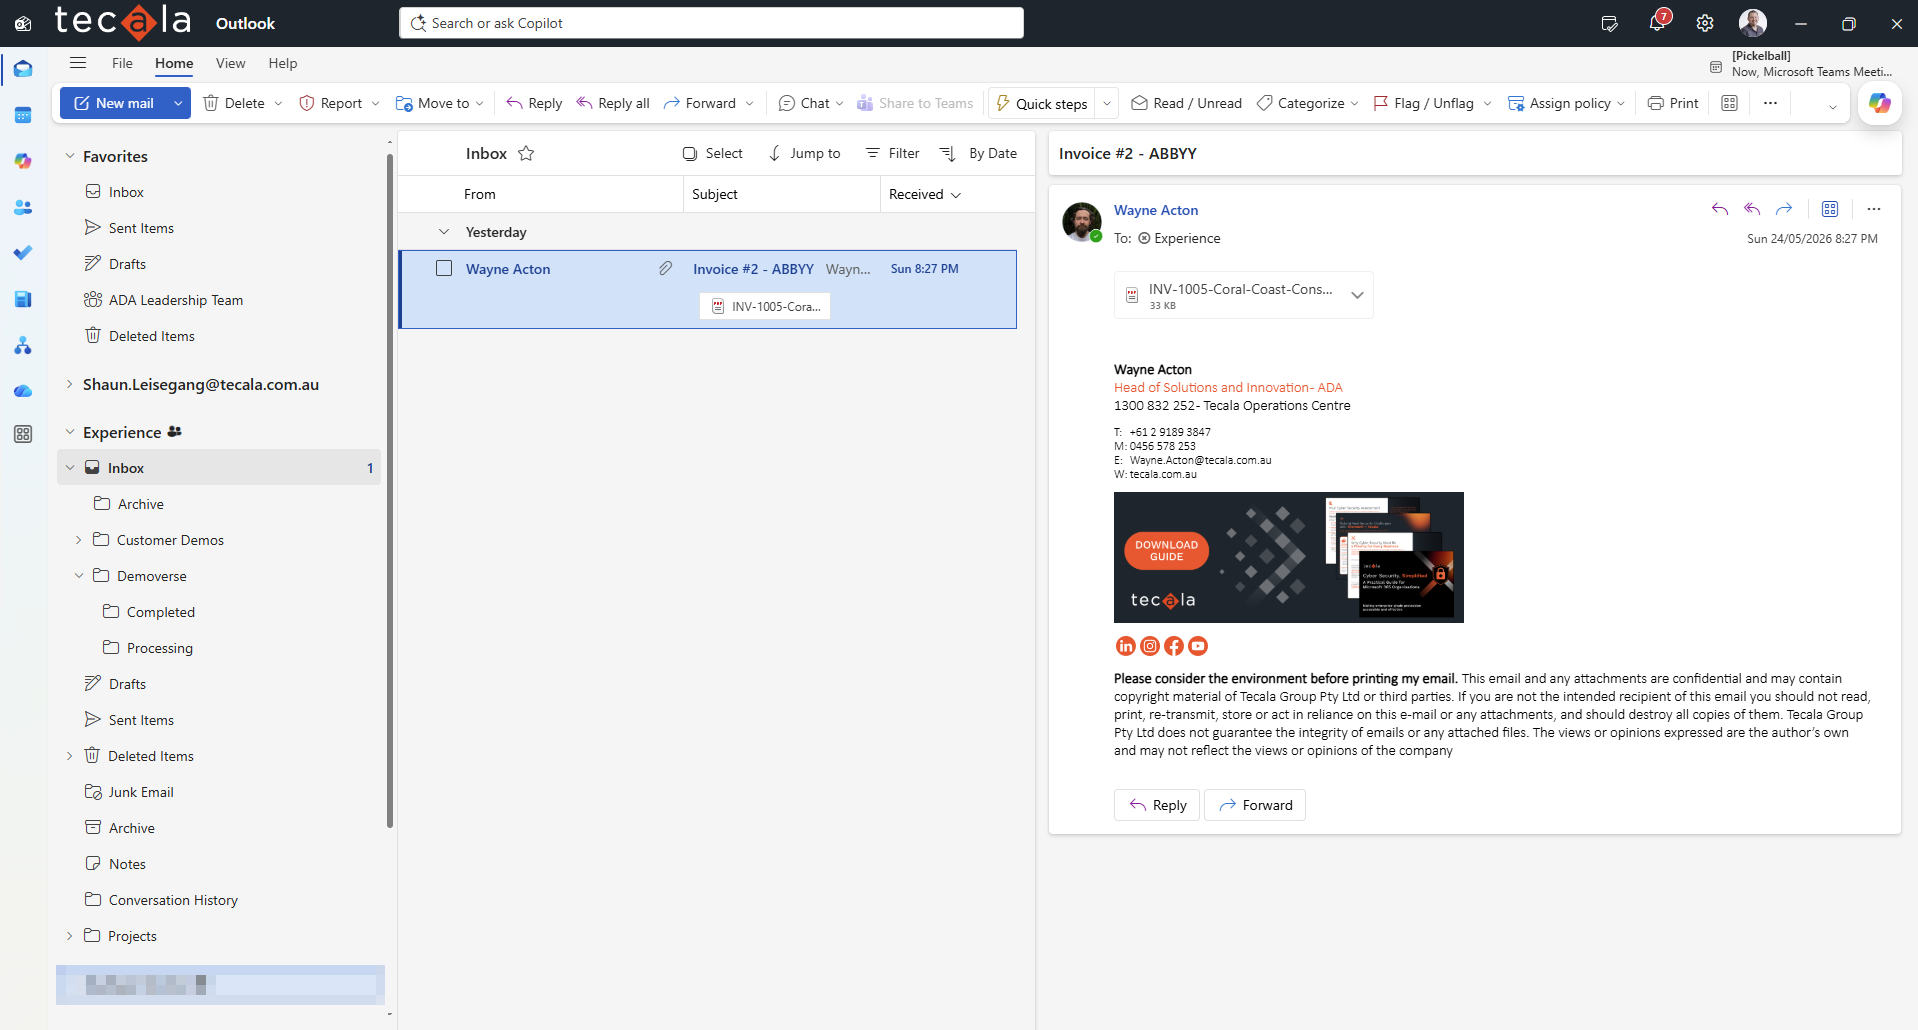This screenshot has height=1030, width=1918.
Task: Click Reply all in the ribbon
Action: (x=613, y=103)
